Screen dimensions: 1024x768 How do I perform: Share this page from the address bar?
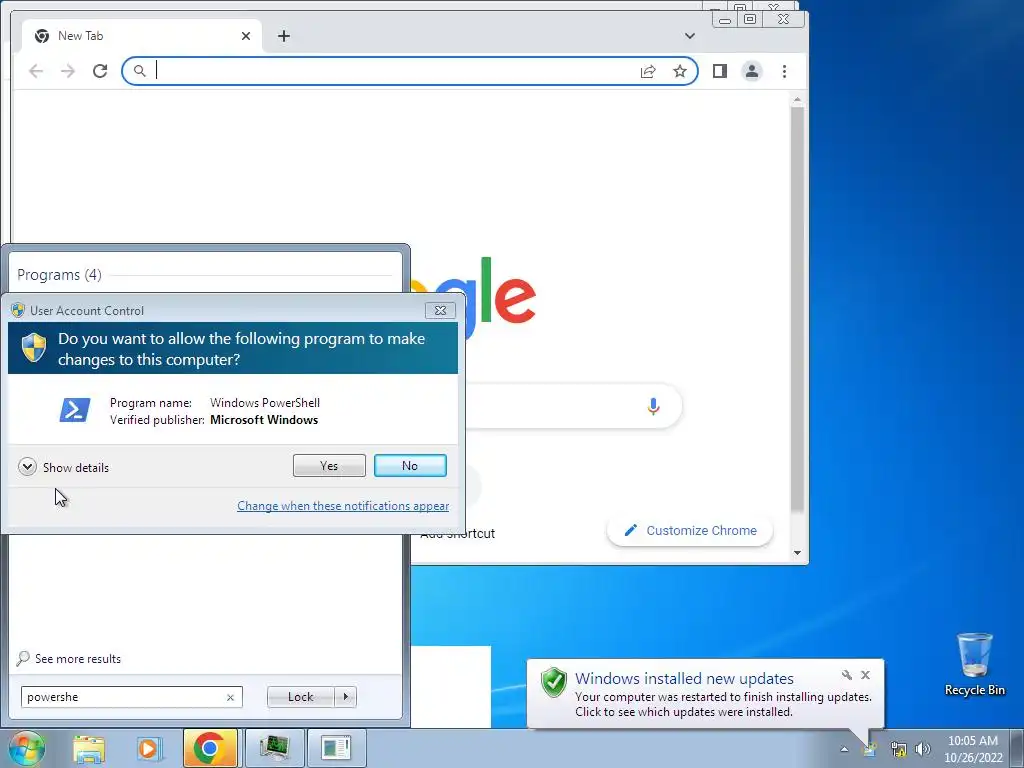click(x=648, y=71)
